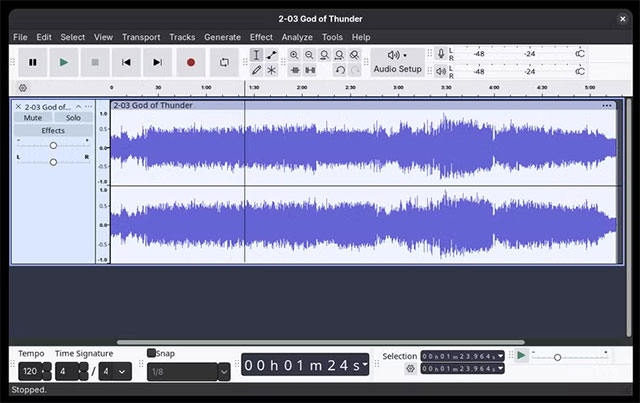Click the horizontal scrollbar
Viewport: 640px width, 403px height.
tap(321, 342)
